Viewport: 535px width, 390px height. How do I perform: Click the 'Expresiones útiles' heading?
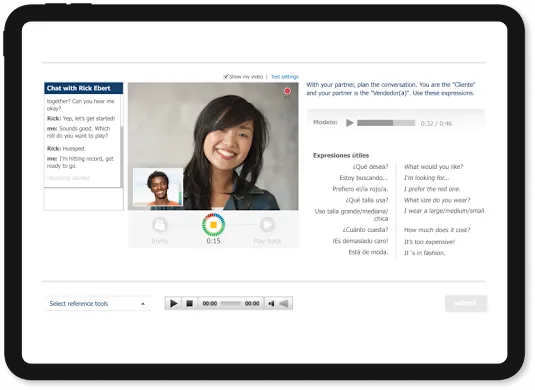[341, 156]
